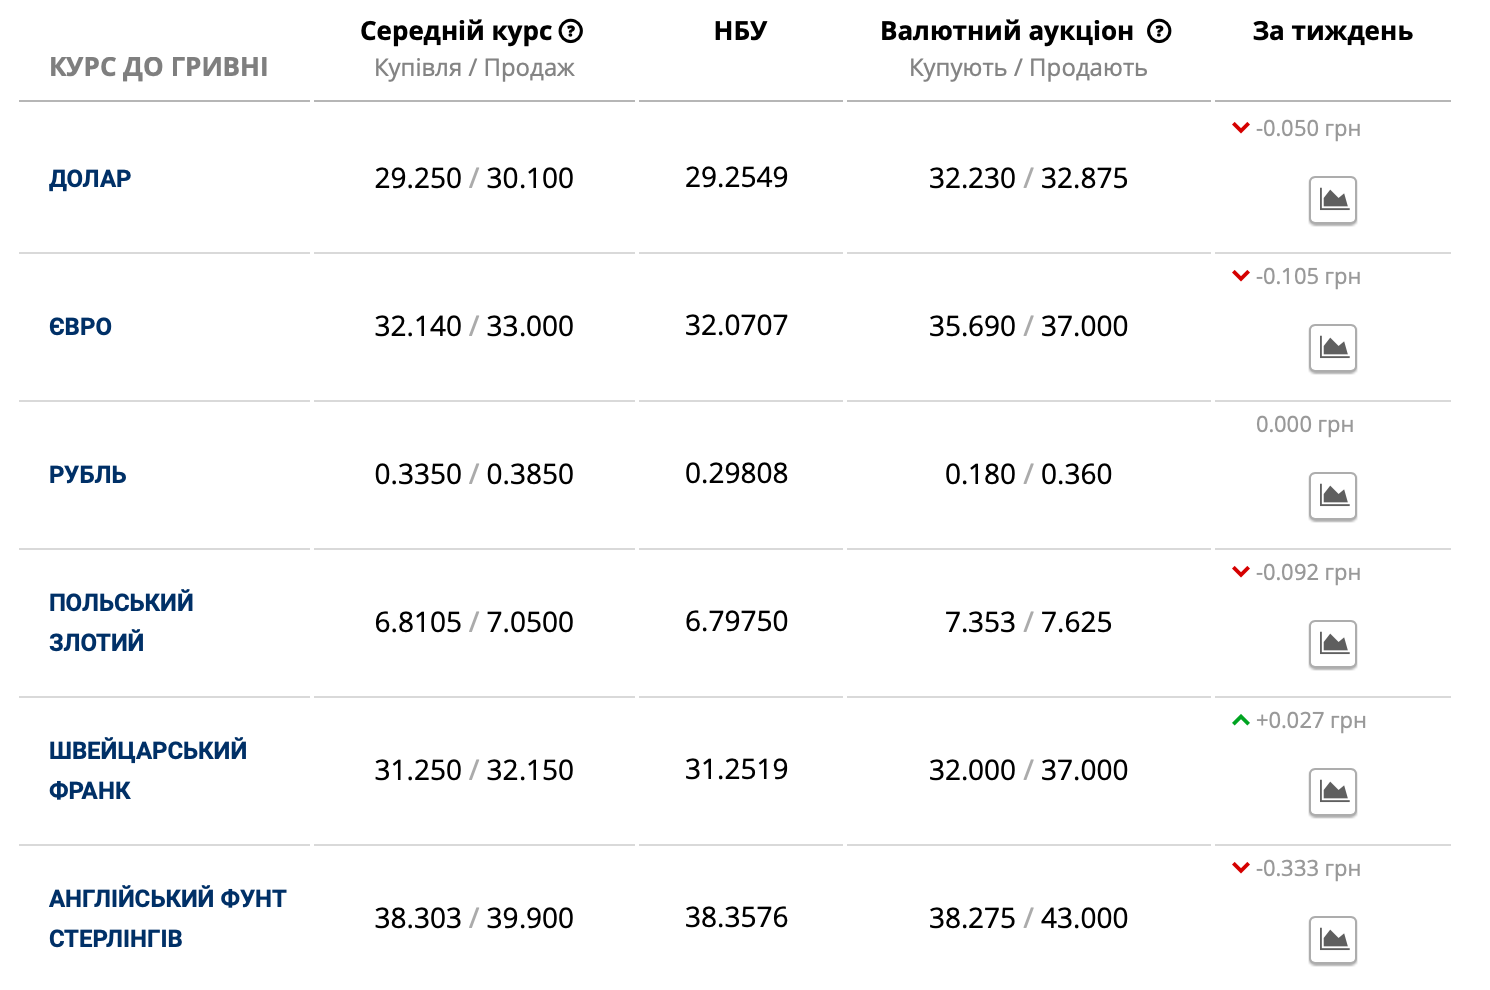Image resolution: width=1490 pixels, height=990 pixels.
Task: Click the euro weekly change -0.105 грн
Action: tap(1307, 277)
